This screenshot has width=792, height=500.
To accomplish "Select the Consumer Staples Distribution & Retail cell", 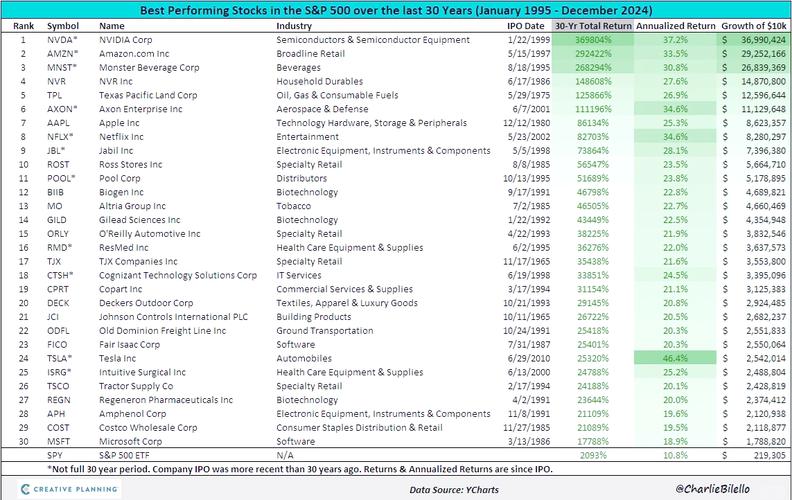I will click(359, 428).
